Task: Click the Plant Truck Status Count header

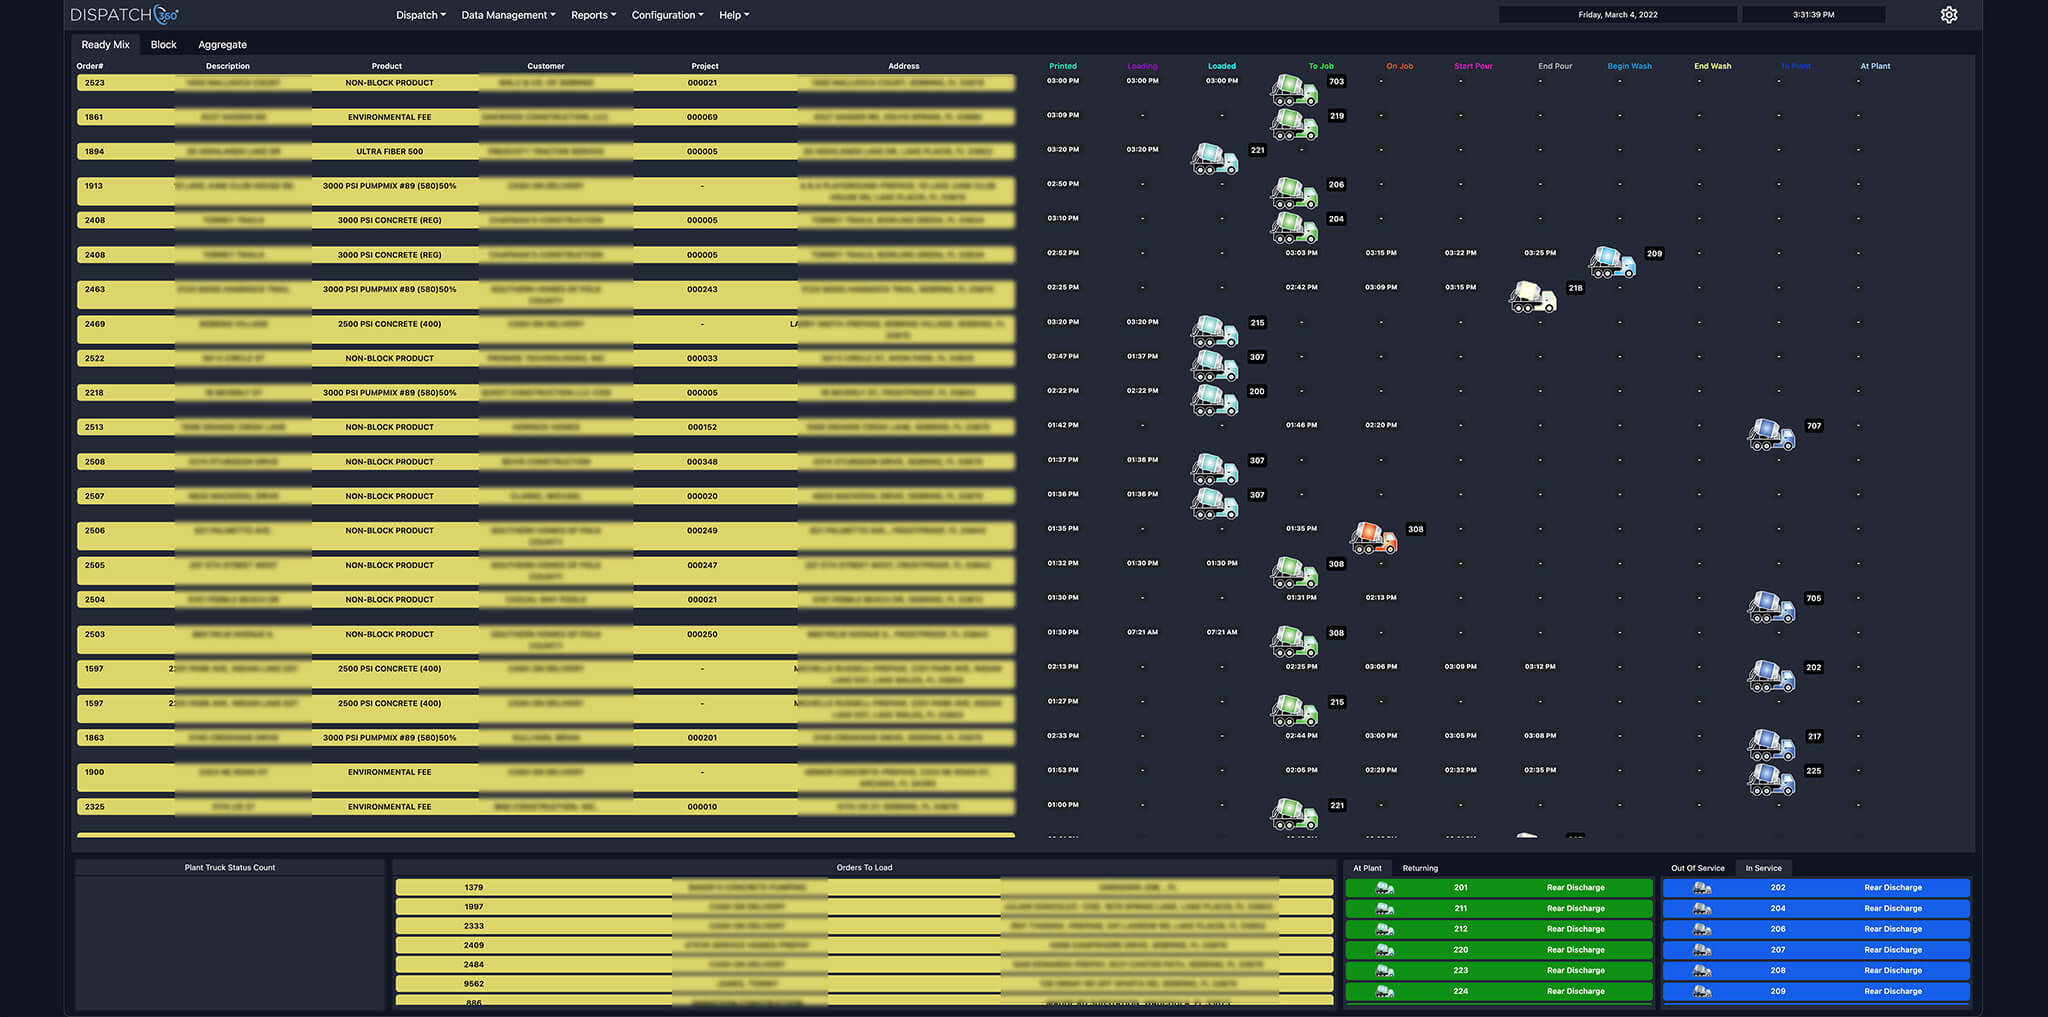Action: point(230,868)
